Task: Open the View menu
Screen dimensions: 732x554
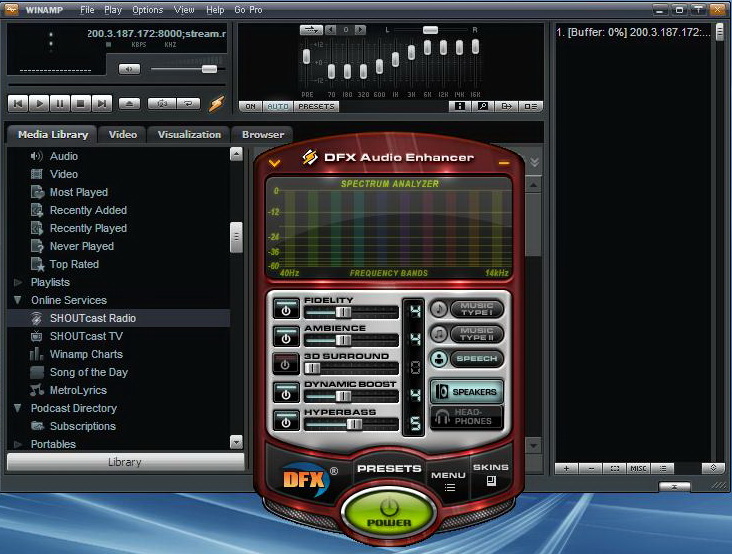Action: pyautogui.click(x=184, y=10)
